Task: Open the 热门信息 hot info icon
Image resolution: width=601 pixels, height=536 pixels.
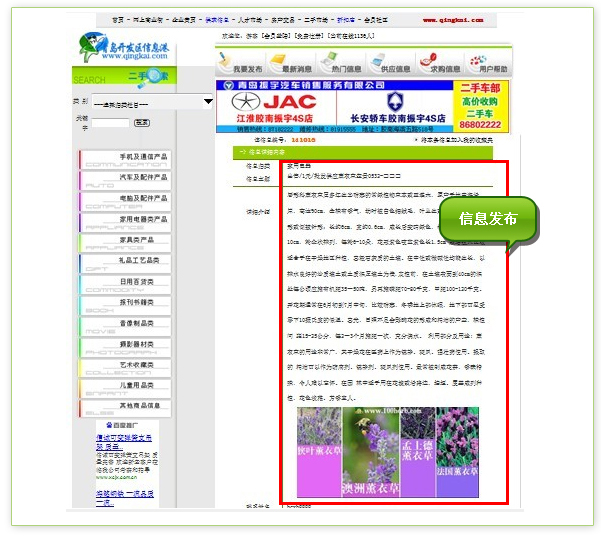Action: (340, 63)
